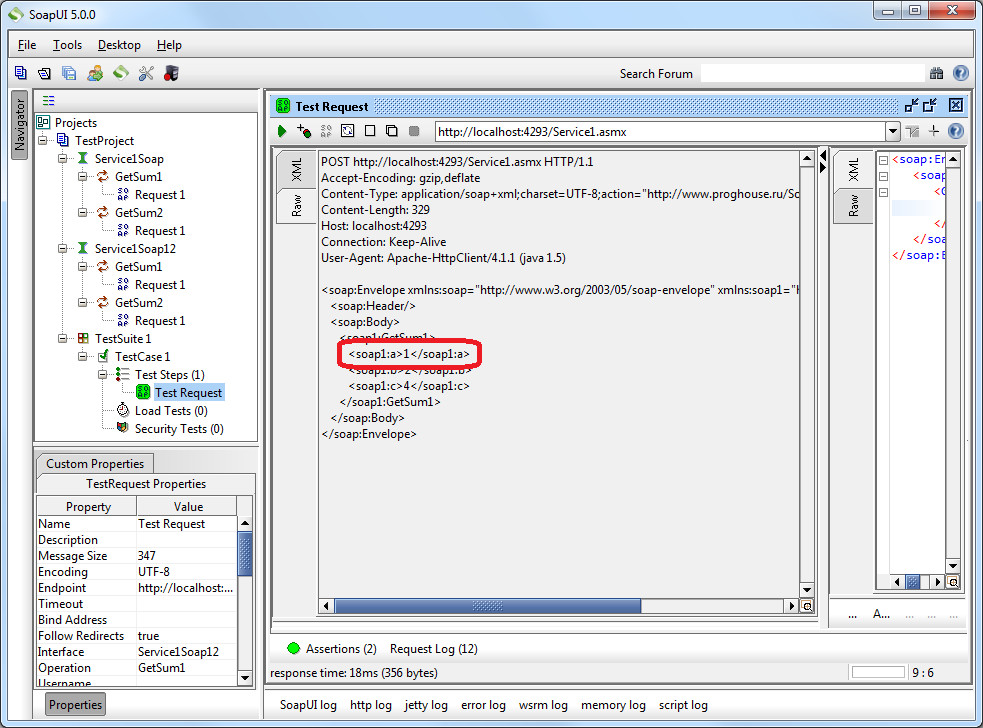Switch request editor to Raw tab

click(297, 206)
